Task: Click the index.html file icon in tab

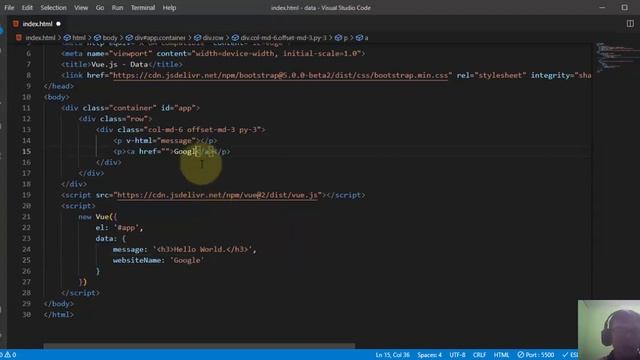Action: [16, 24]
